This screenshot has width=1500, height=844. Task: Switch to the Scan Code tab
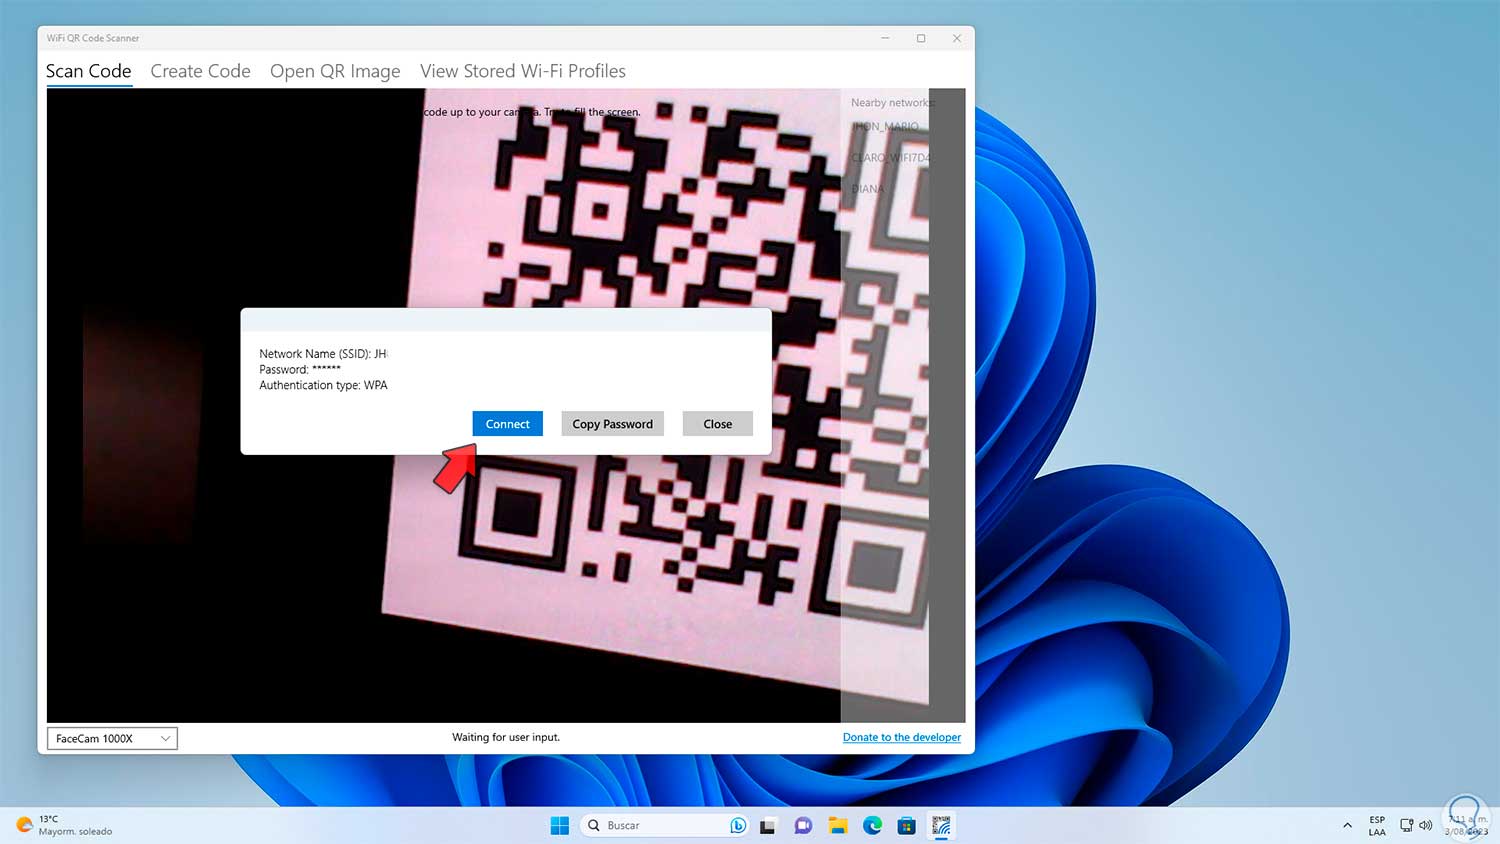point(89,71)
